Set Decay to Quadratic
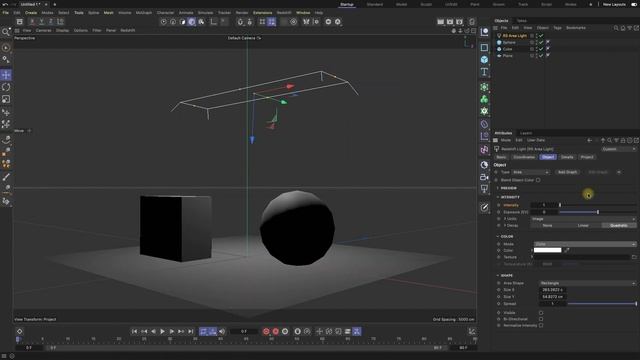 pos(619,225)
